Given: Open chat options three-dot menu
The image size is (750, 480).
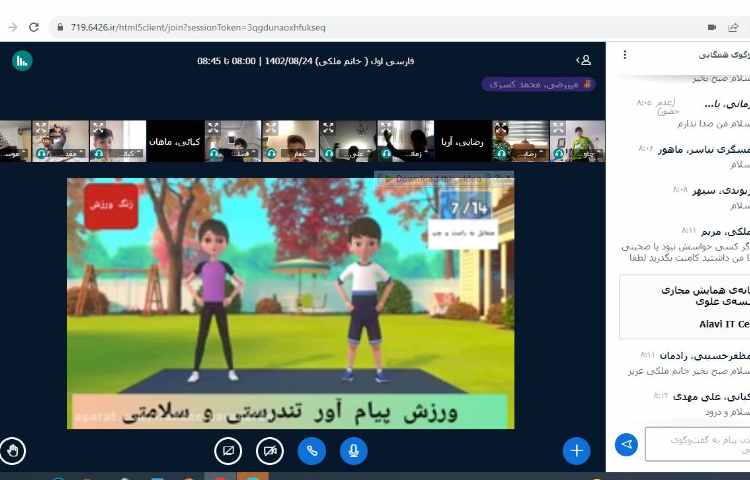Looking at the screenshot, I should tap(625, 55).
